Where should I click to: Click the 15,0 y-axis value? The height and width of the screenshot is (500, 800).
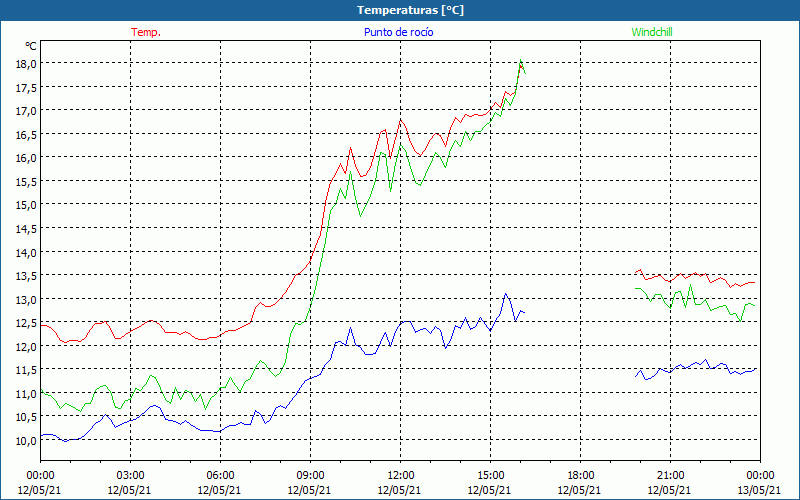26,205
